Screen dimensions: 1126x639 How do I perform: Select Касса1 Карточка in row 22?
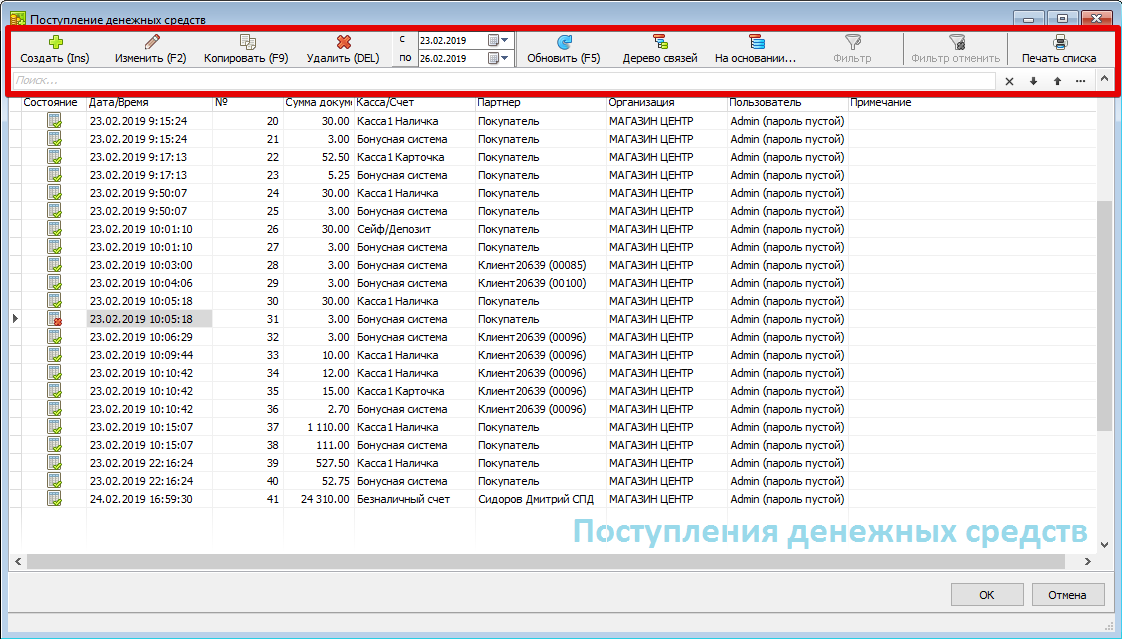tap(414, 157)
